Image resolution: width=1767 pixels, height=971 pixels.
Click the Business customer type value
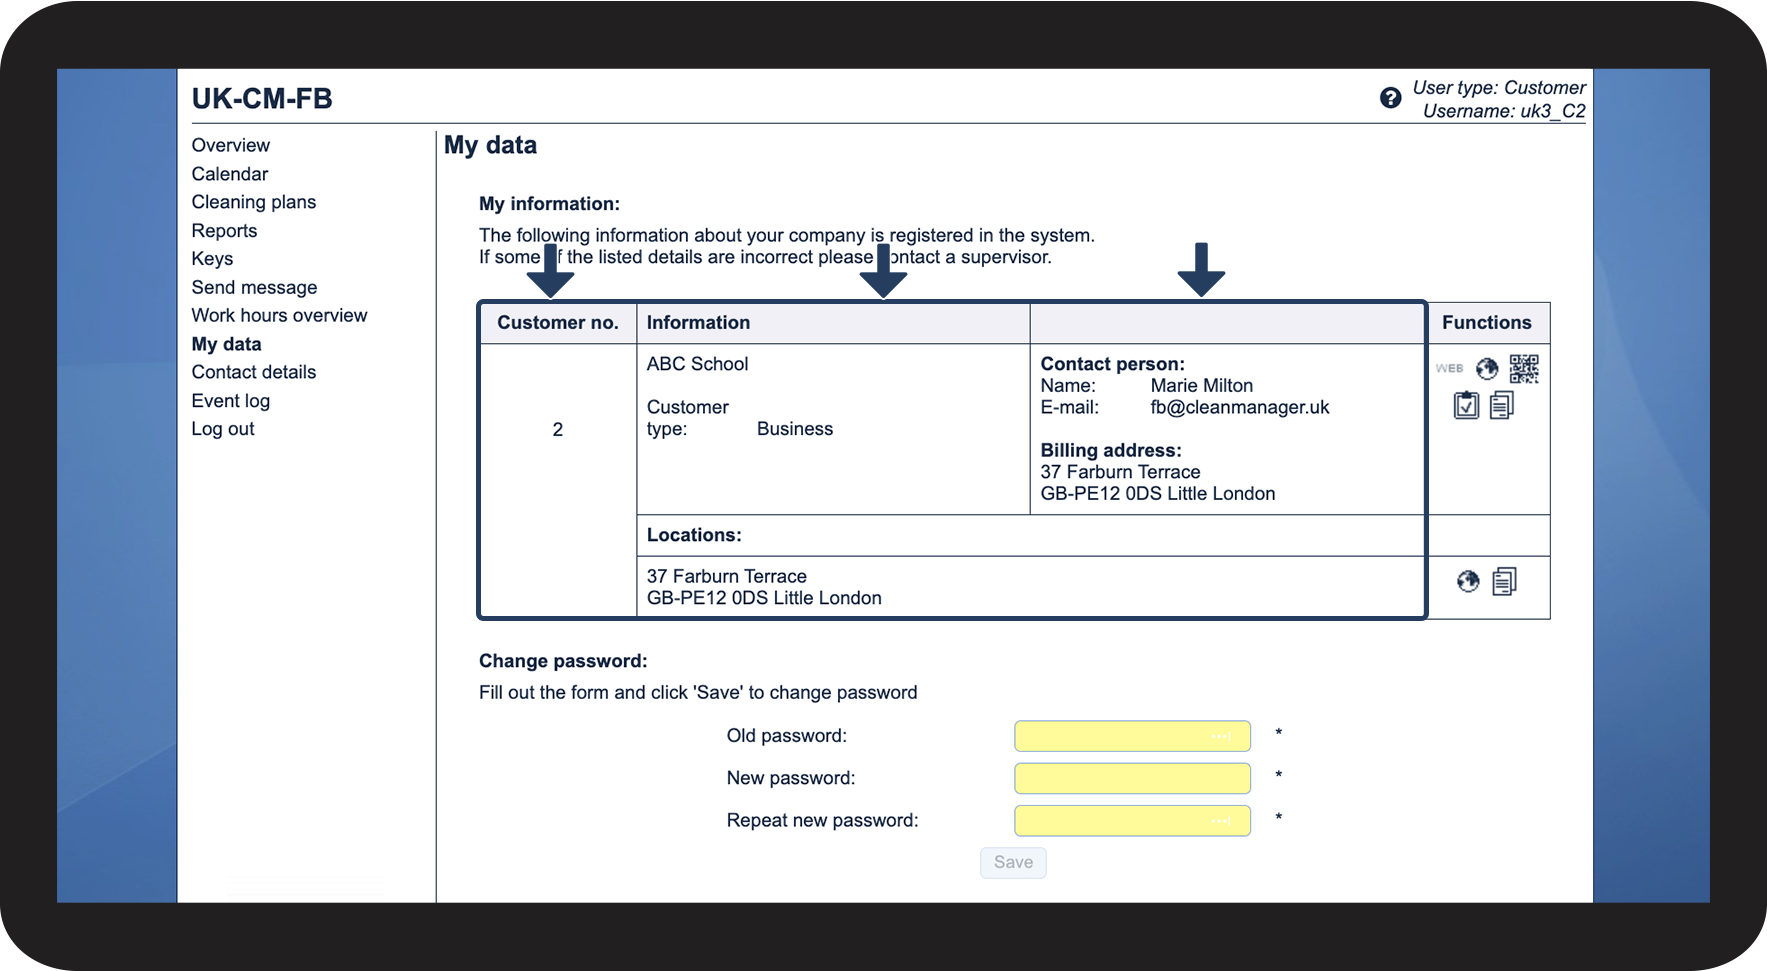tap(795, 429)
